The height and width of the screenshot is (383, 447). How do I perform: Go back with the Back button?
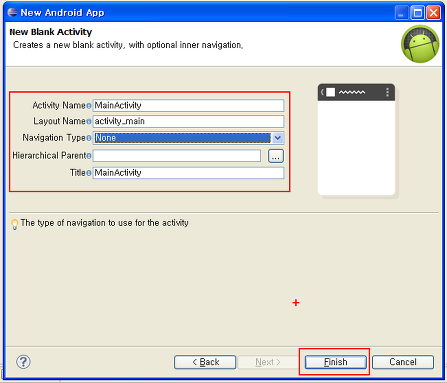[205, 362]
